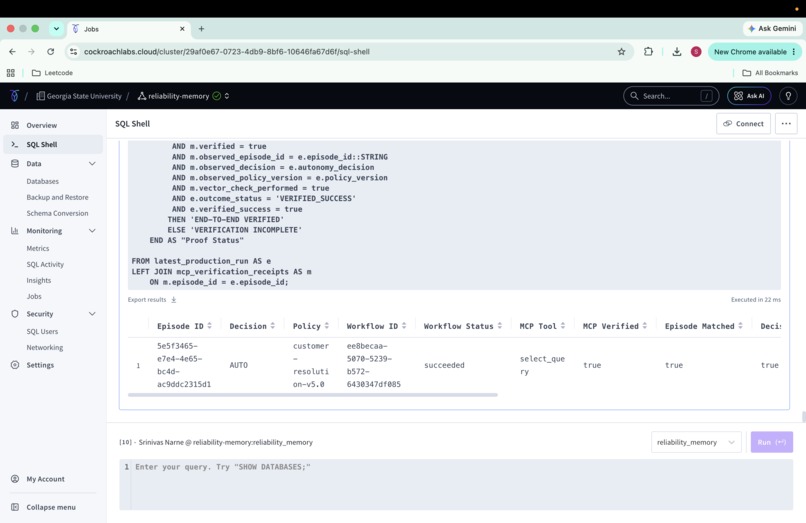Click the results table horizontal scrollbar
The height and width of the screenshot is (523, 806).
coord(313,395)
